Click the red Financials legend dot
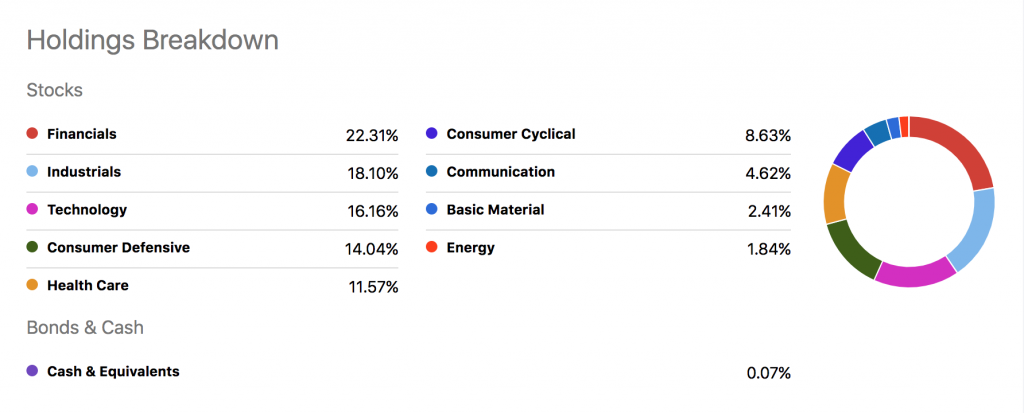The width and height of the screenshot is (1024, 413). 32,133
